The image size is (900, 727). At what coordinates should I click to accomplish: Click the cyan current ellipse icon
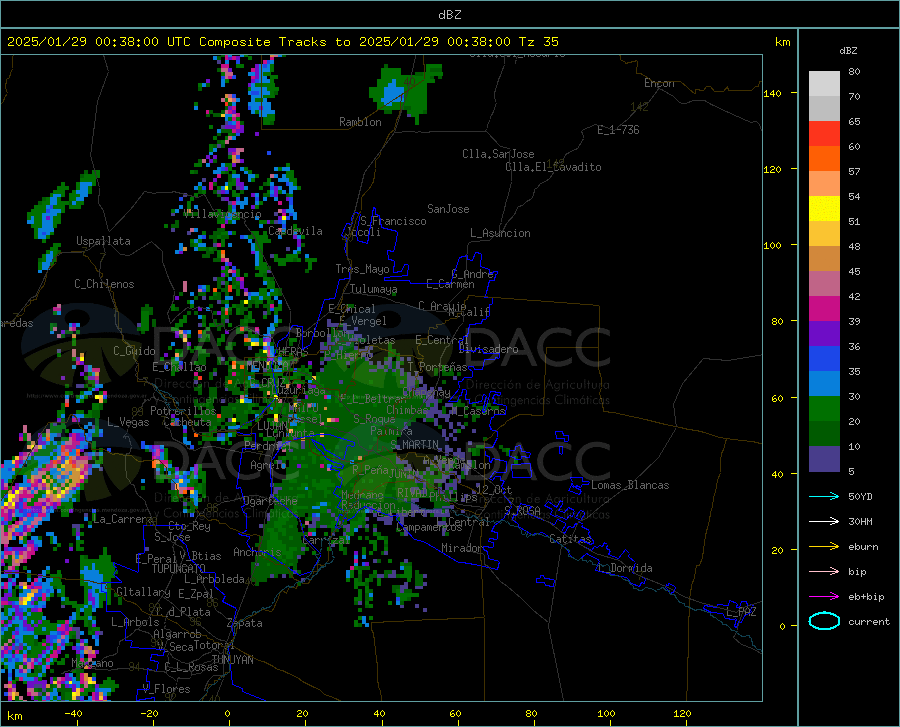point(824,621)
